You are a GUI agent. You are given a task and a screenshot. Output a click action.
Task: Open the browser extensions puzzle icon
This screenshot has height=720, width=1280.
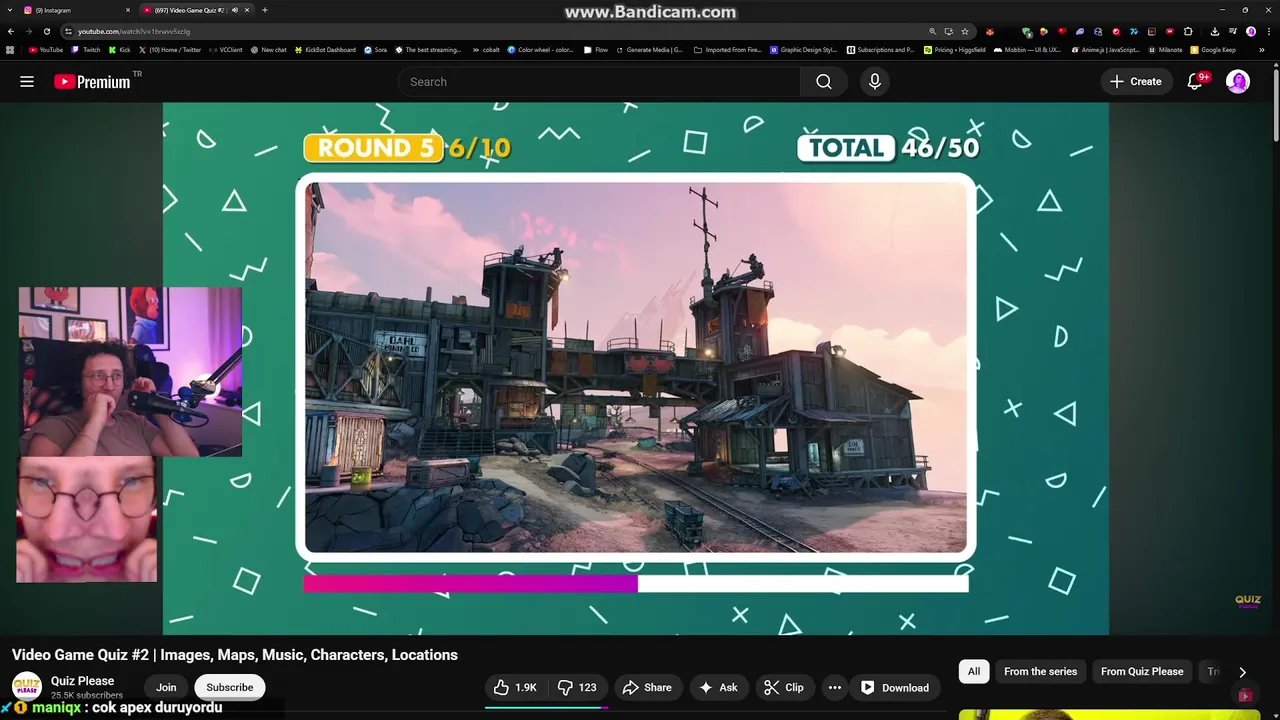click(x=1188, y=31)
